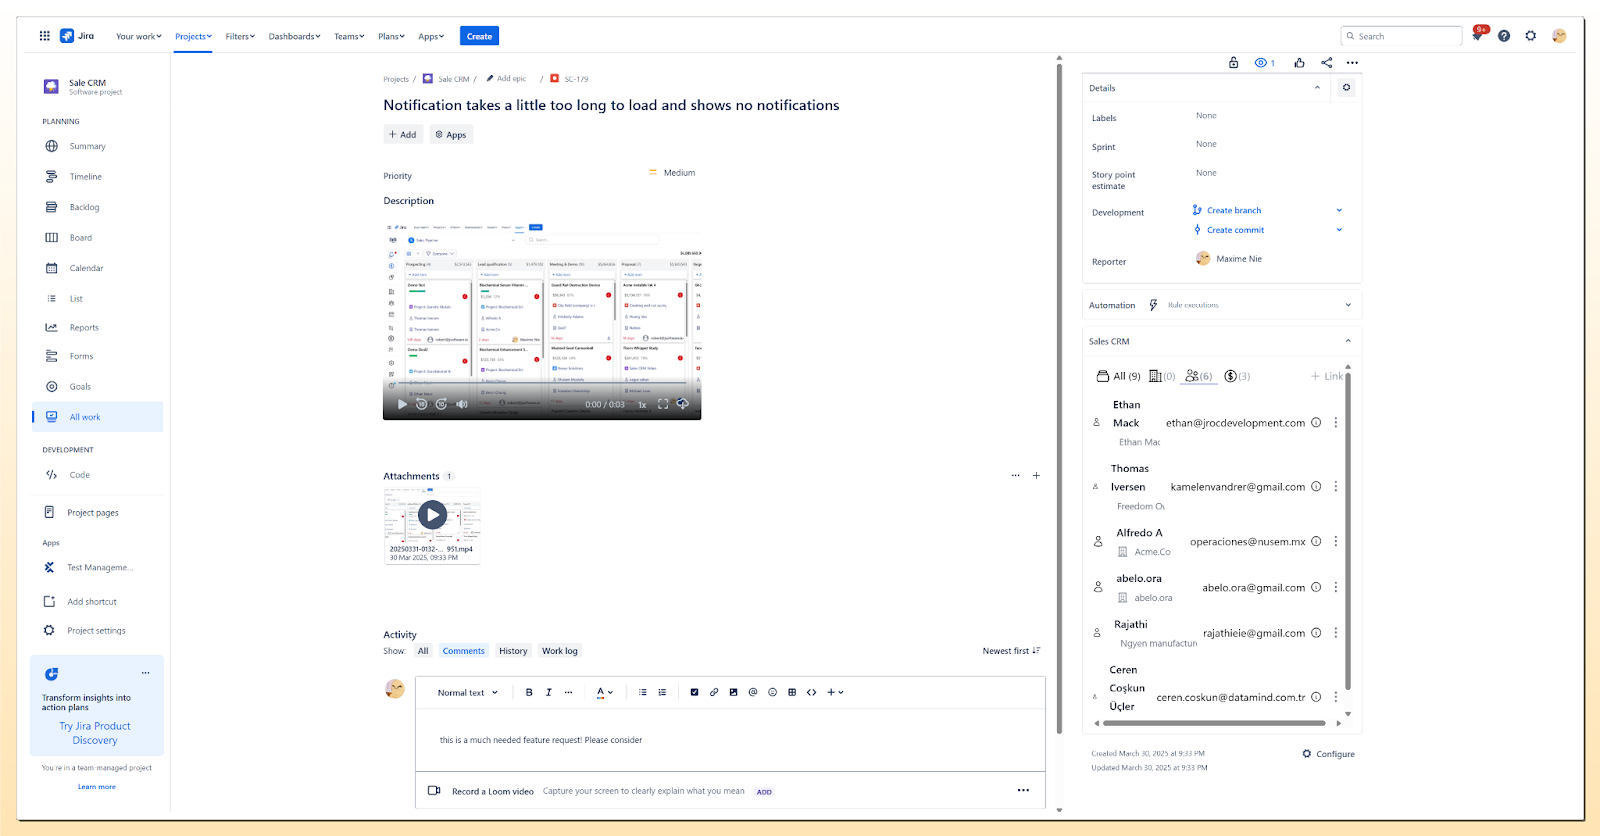Expand the Automation section
Viewport: 1600px width, 836px height.
coord(1348,305)
